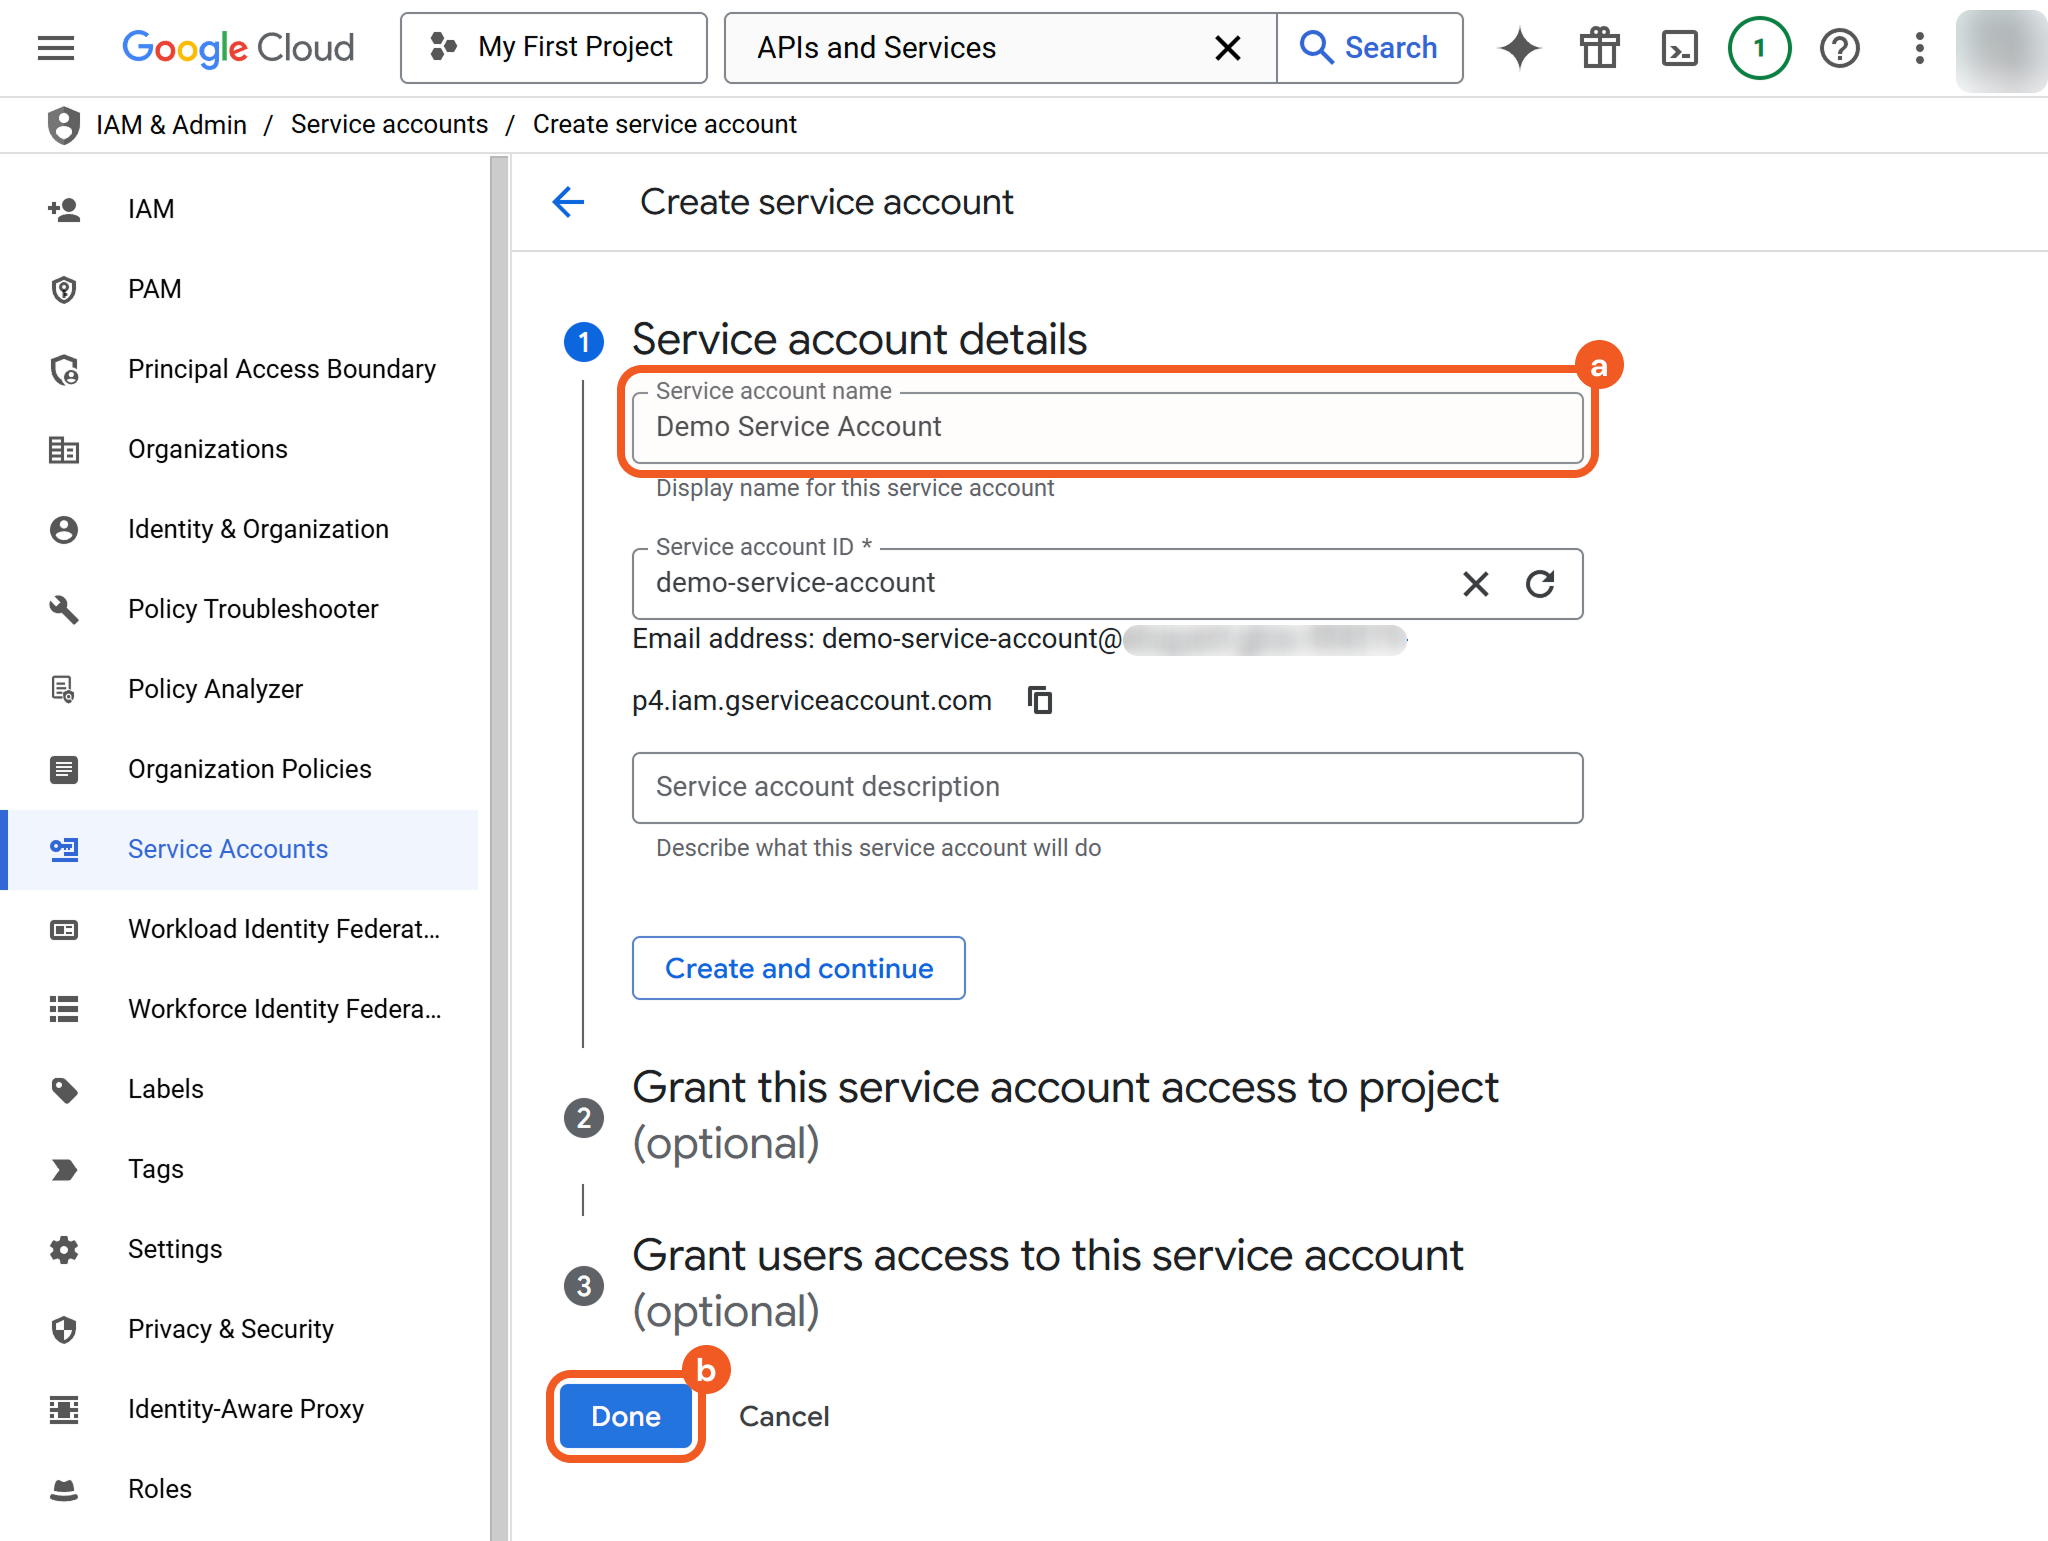Go back using the blue arrow

click(x=568, y=202)
